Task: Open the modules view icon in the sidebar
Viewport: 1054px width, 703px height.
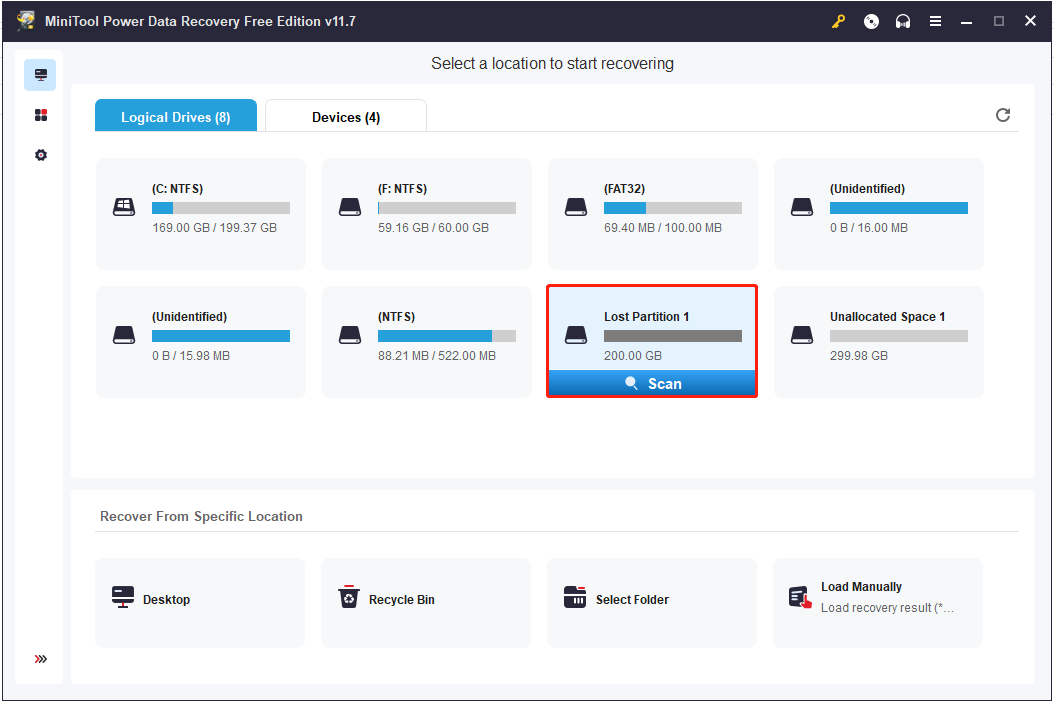Action: (x=40, y=114)
